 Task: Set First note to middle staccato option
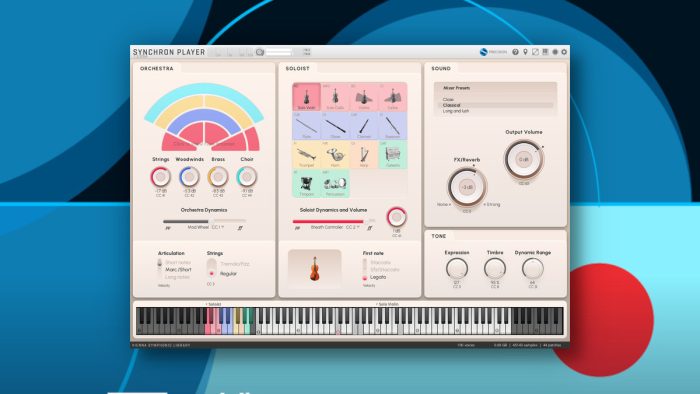[384, 270]
